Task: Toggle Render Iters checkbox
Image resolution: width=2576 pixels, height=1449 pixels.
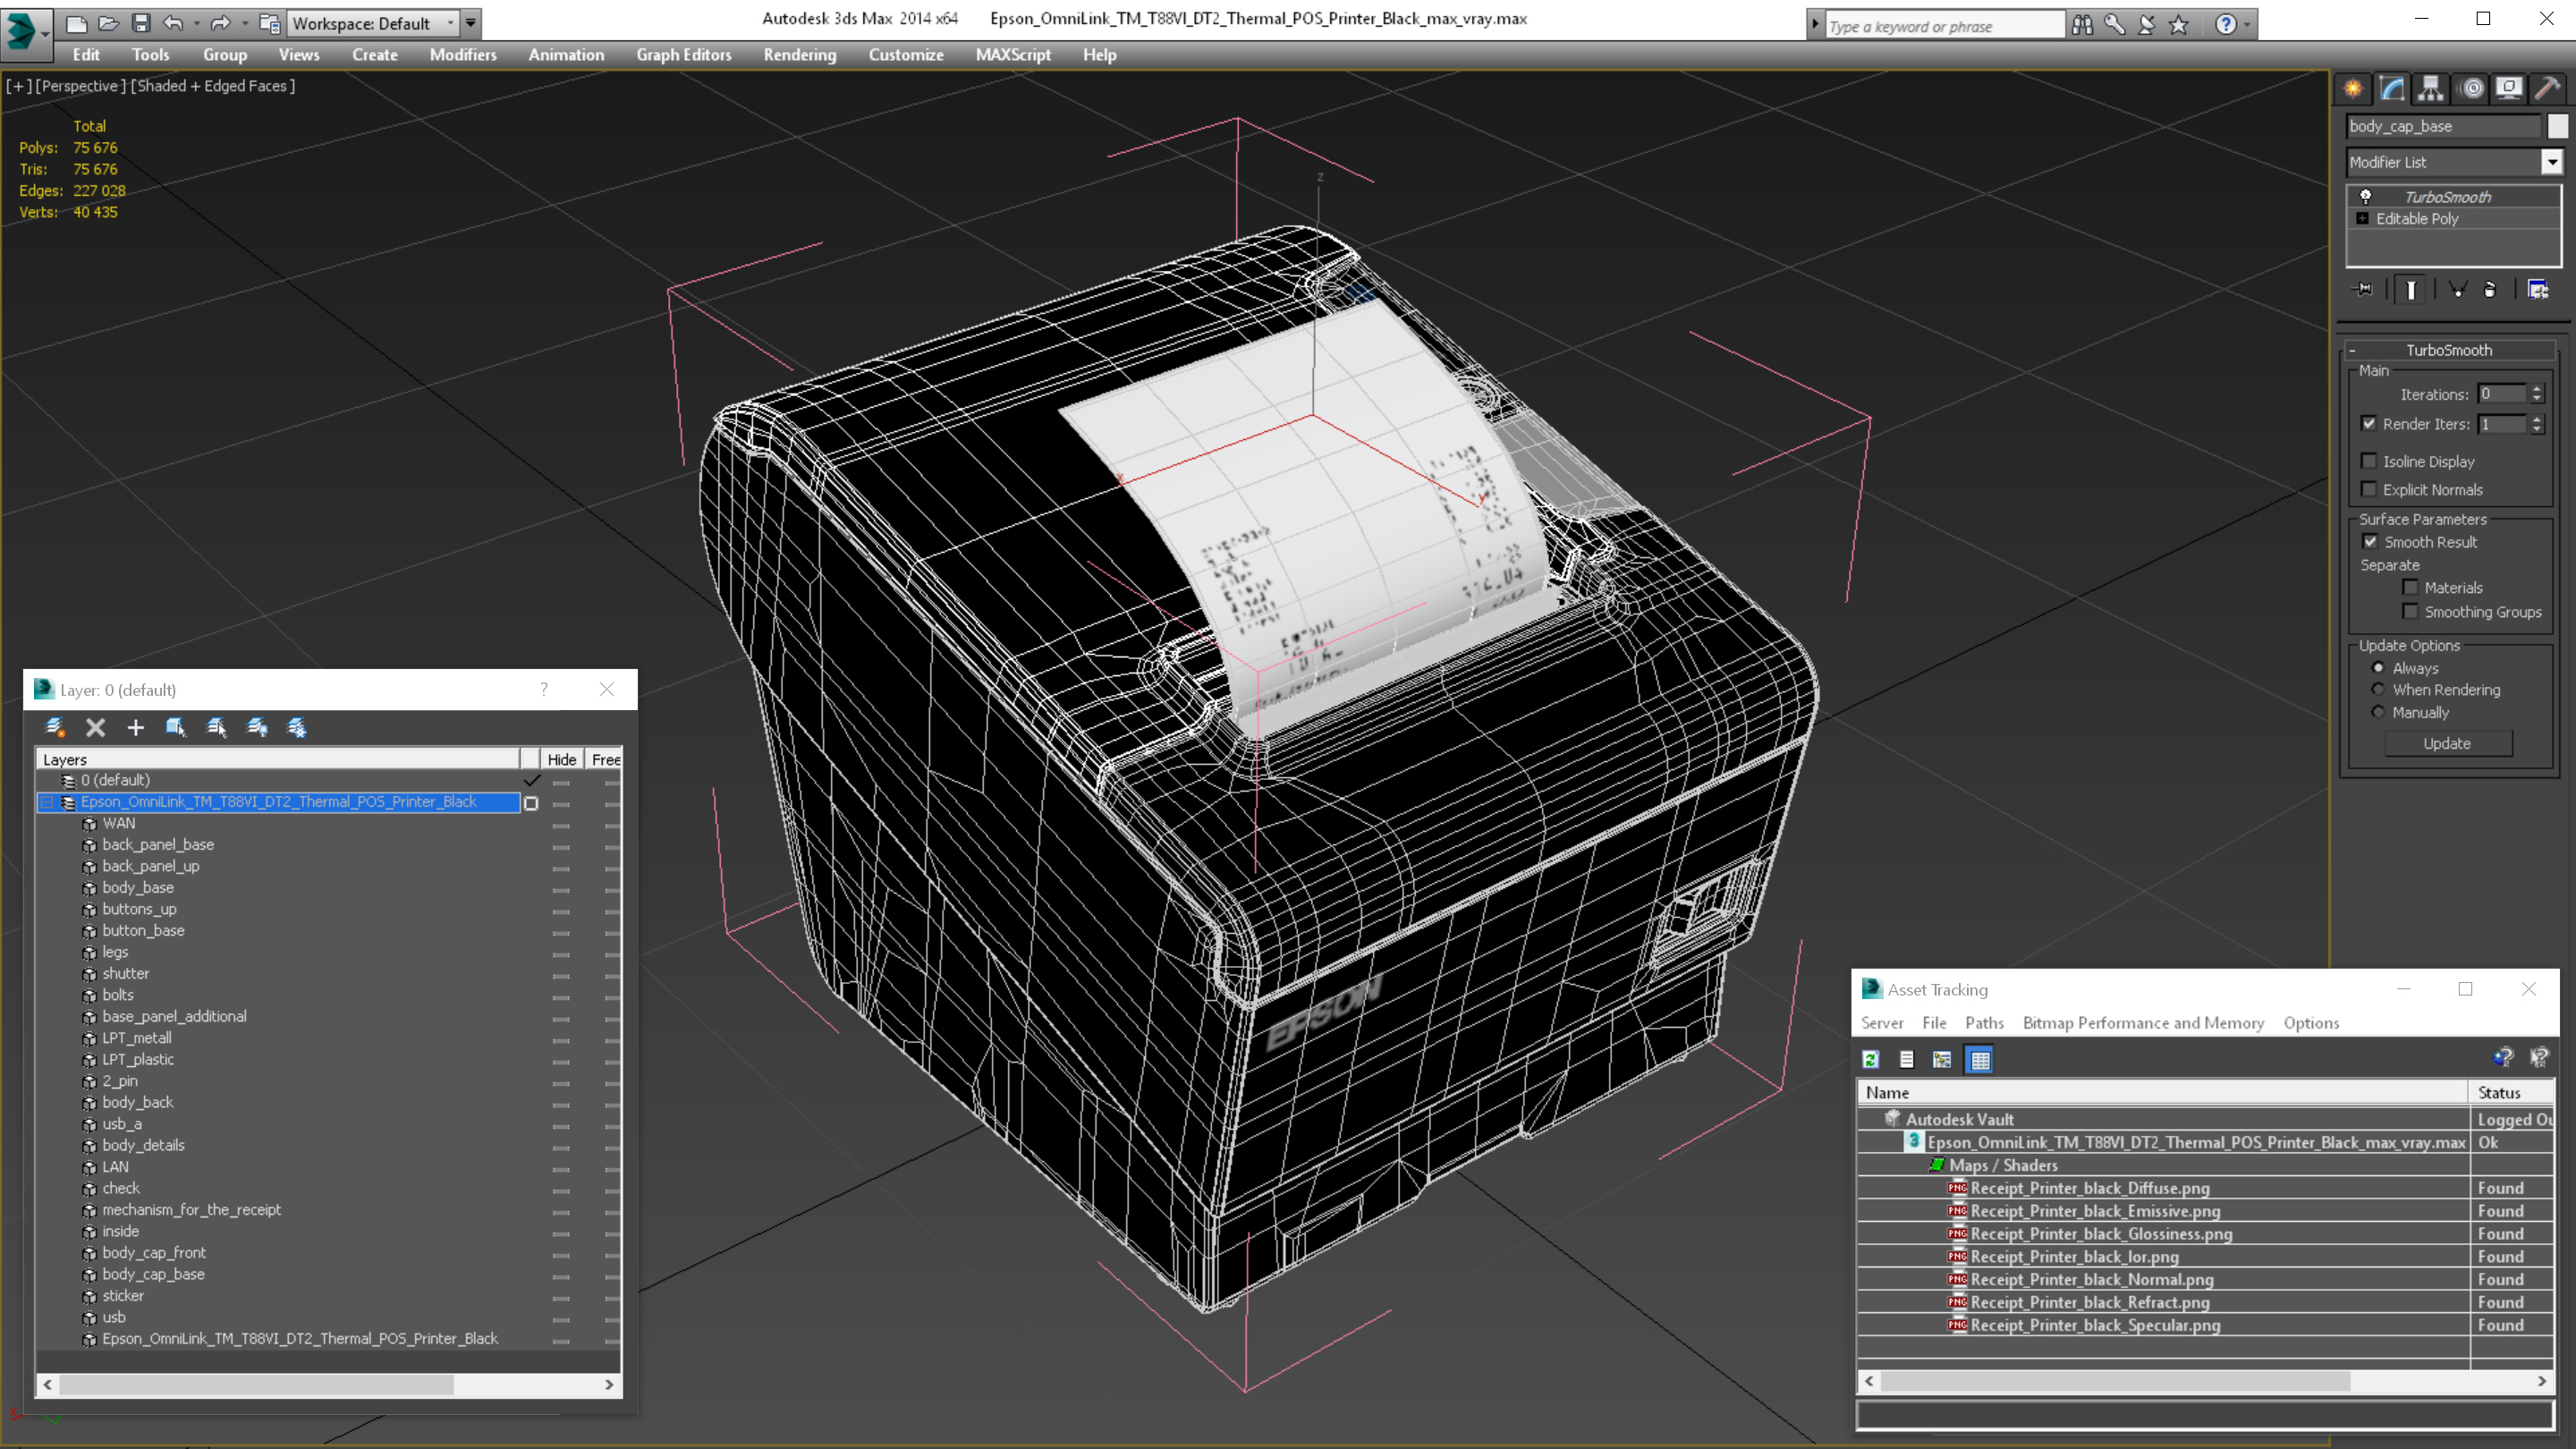Action: (2369, 423)
